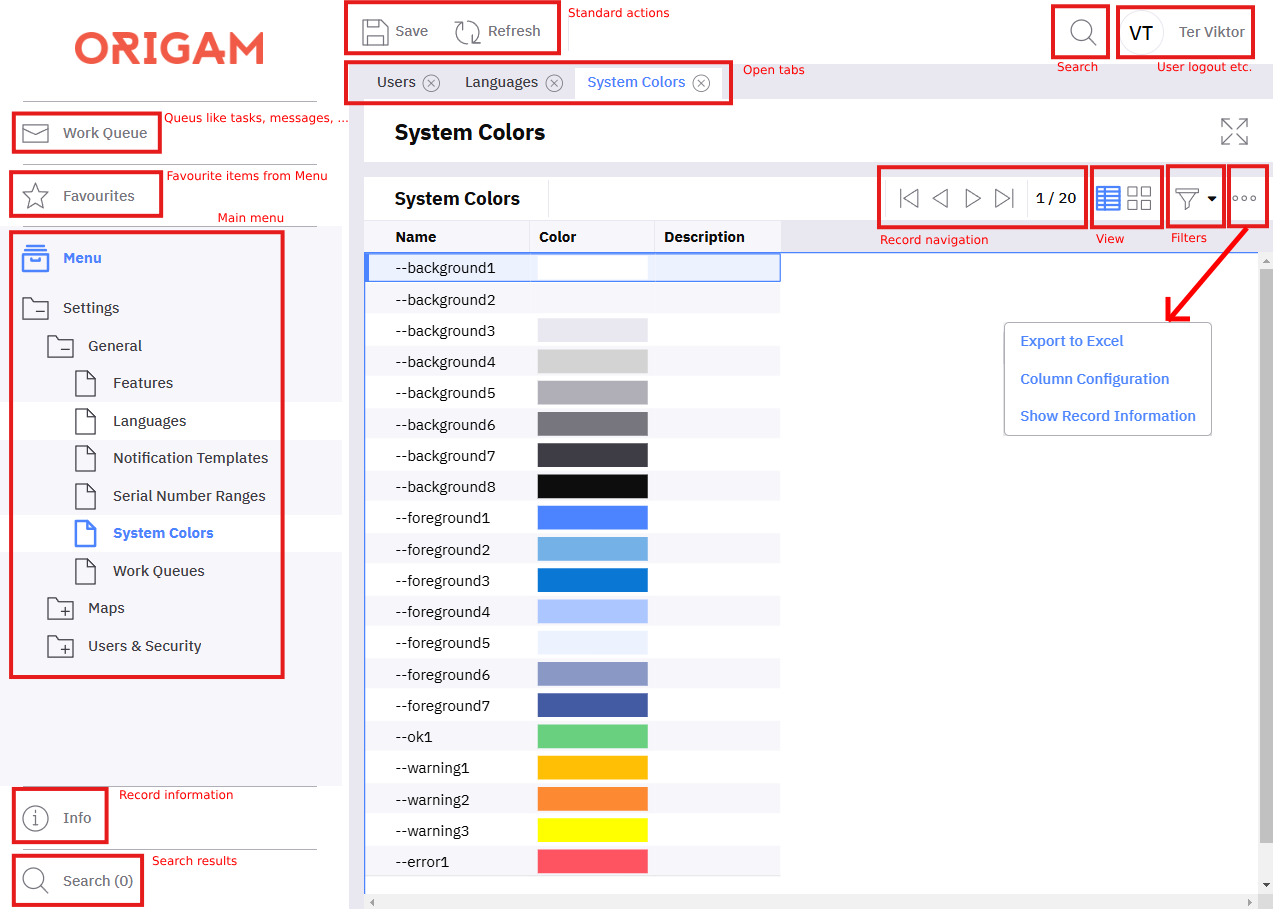Open Serial Number Ranges menu item
This screenshot has height=910, width=1273.
click(189, 496)
